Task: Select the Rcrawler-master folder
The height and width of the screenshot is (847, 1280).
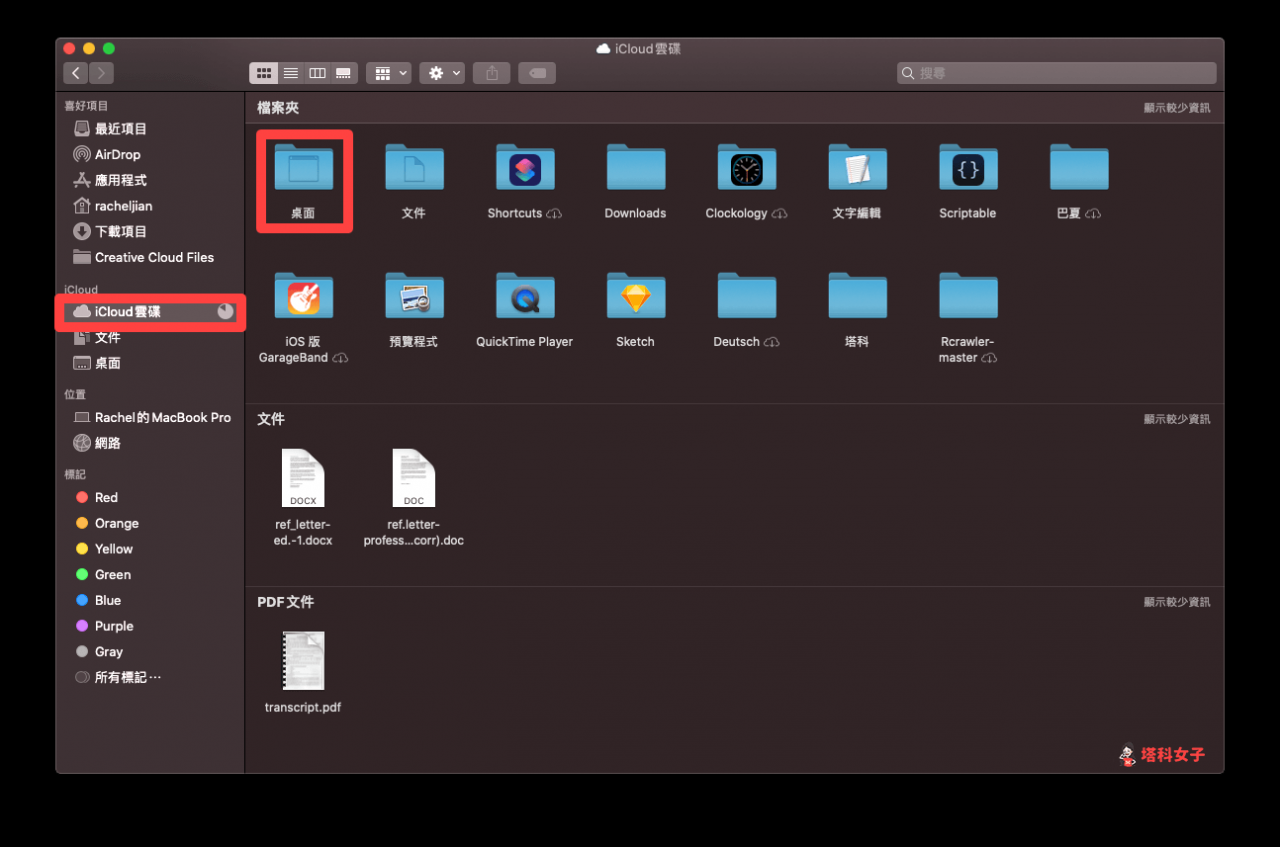Action: click(968, 295)
